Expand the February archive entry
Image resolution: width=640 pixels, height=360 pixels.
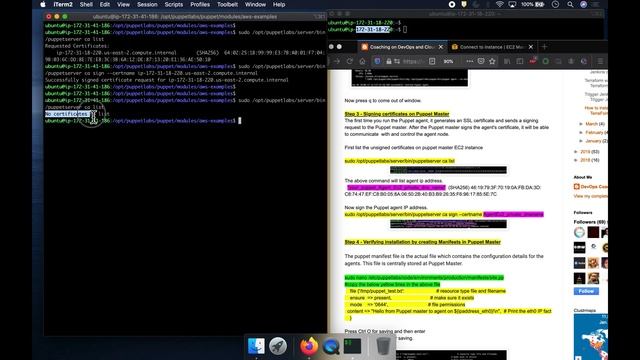[x=581, y=132]
